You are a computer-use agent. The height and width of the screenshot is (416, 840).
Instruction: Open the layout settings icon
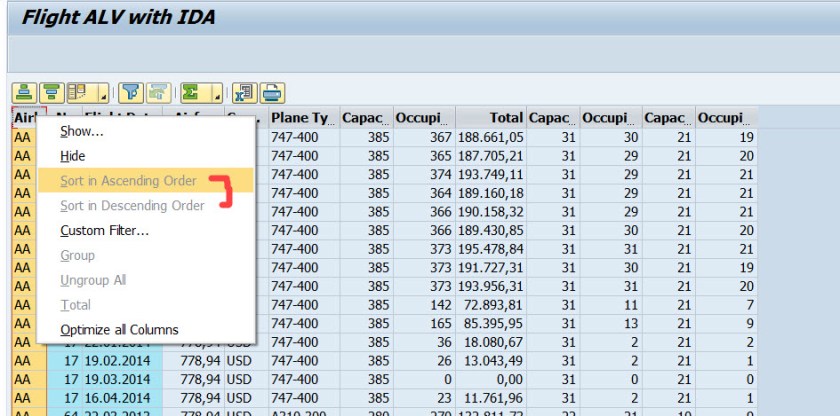coord(77,93)
